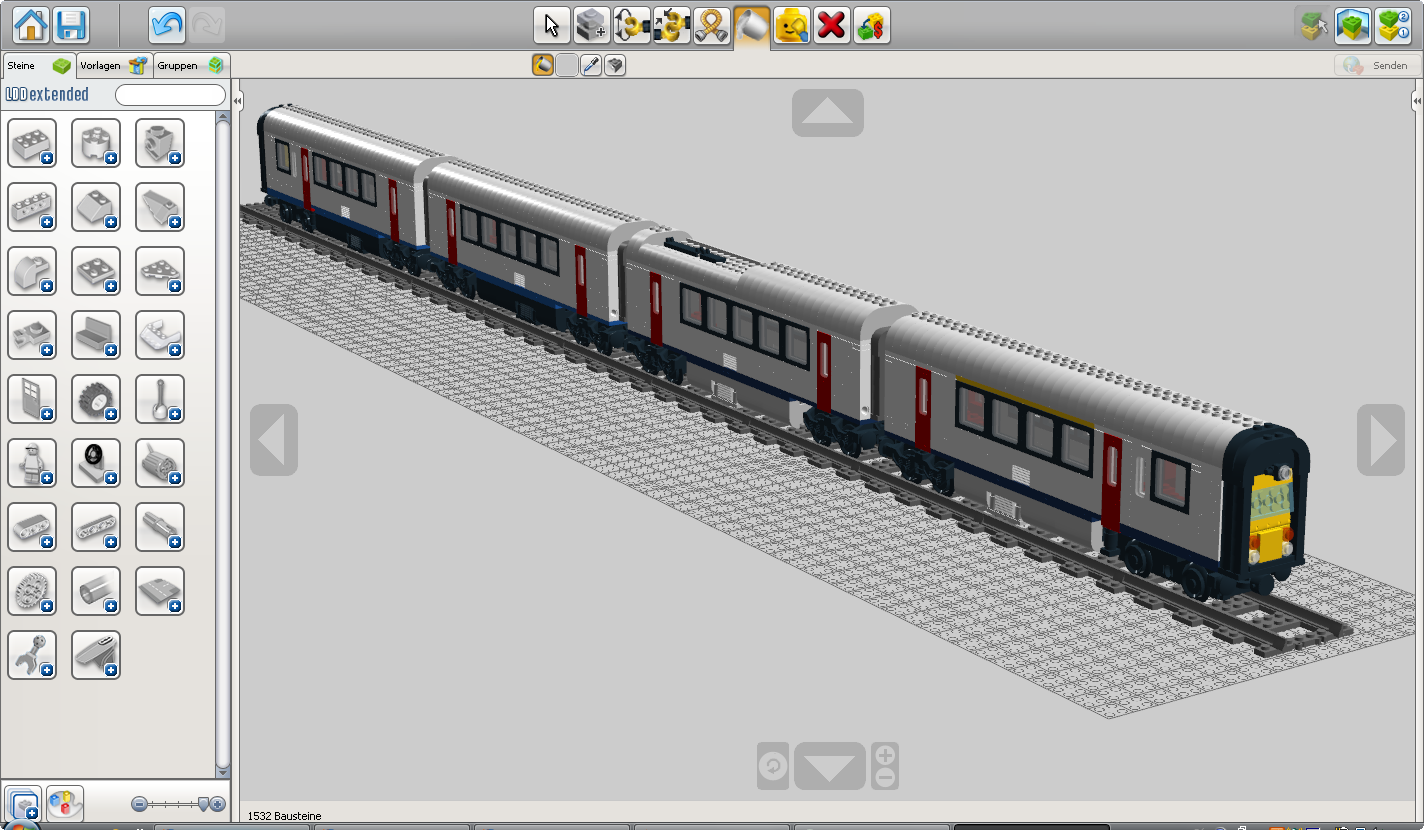Select the arrow Selection tool
1424x830 pixels.
[x=551, y=26]
